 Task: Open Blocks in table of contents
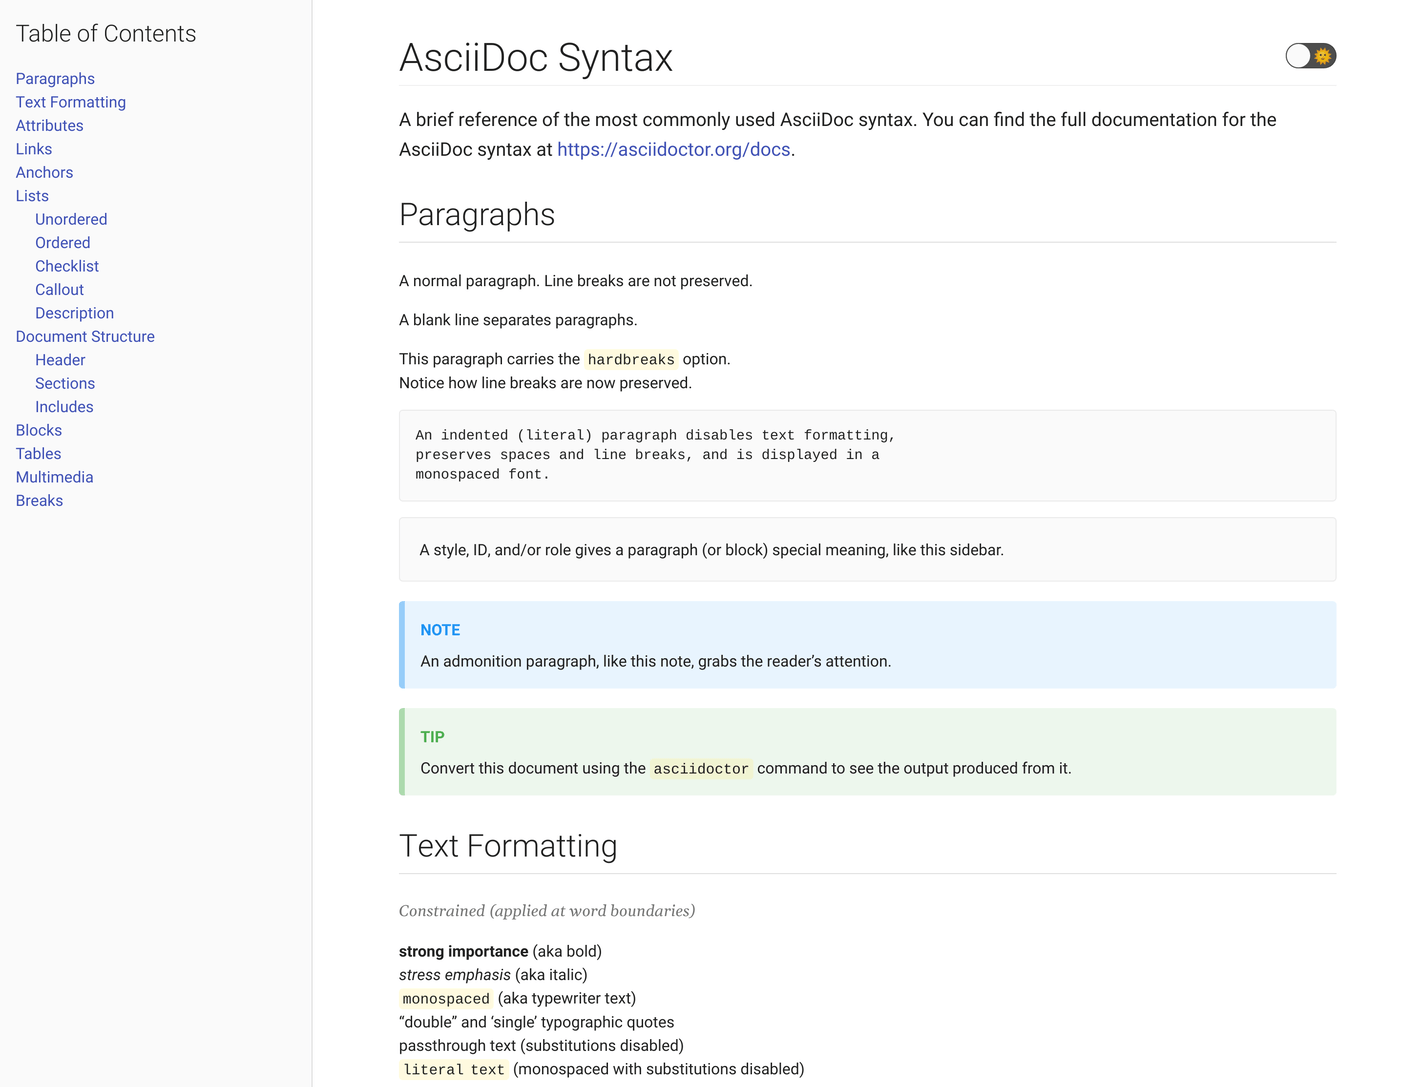[38, 430]
